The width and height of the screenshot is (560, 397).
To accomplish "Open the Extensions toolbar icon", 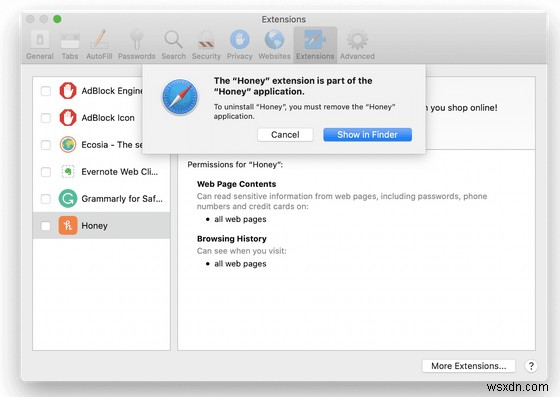I will [x=315, y=39].
